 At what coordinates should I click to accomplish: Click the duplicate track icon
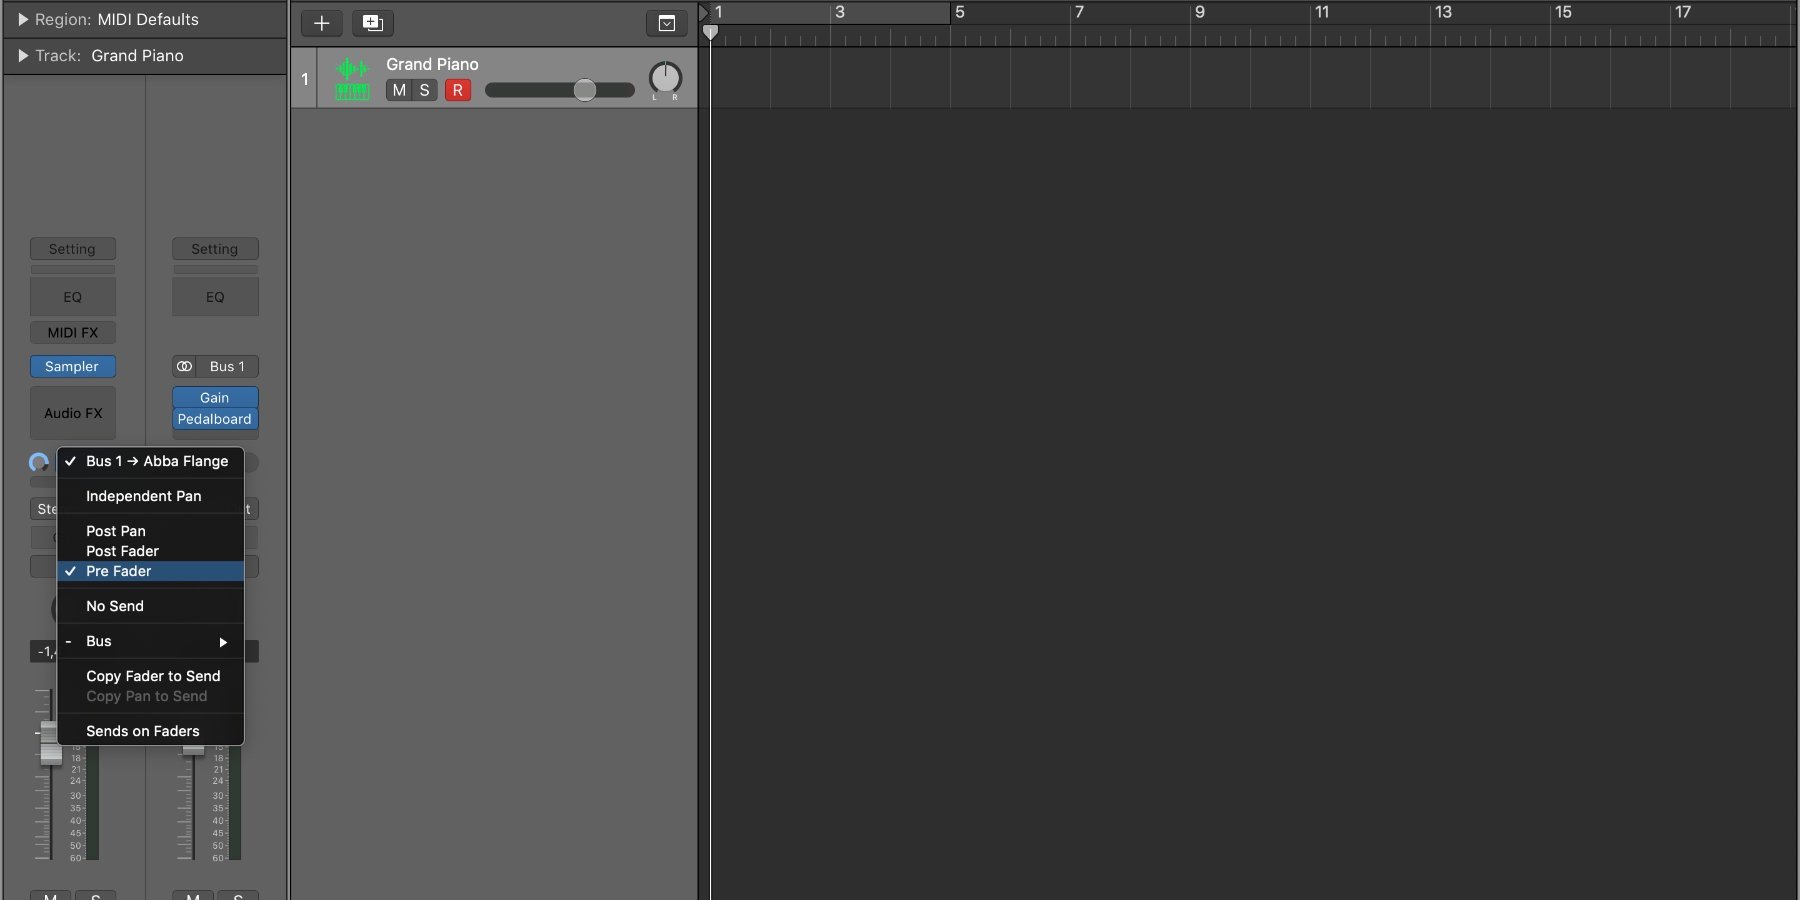[372, 23]
